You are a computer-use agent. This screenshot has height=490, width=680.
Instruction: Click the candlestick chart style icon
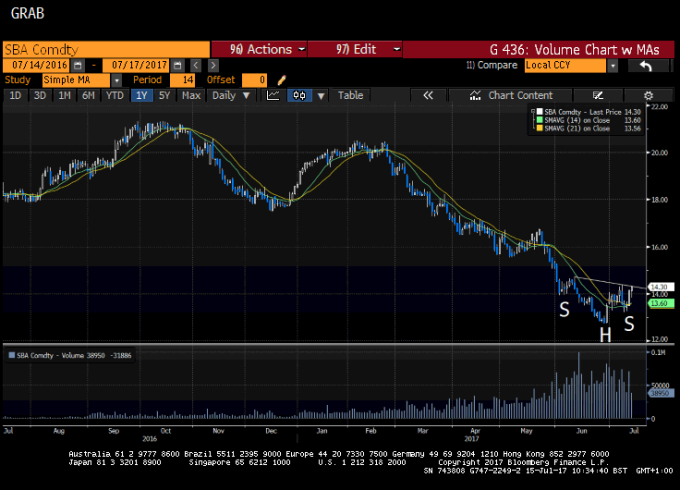pos(299,96)
